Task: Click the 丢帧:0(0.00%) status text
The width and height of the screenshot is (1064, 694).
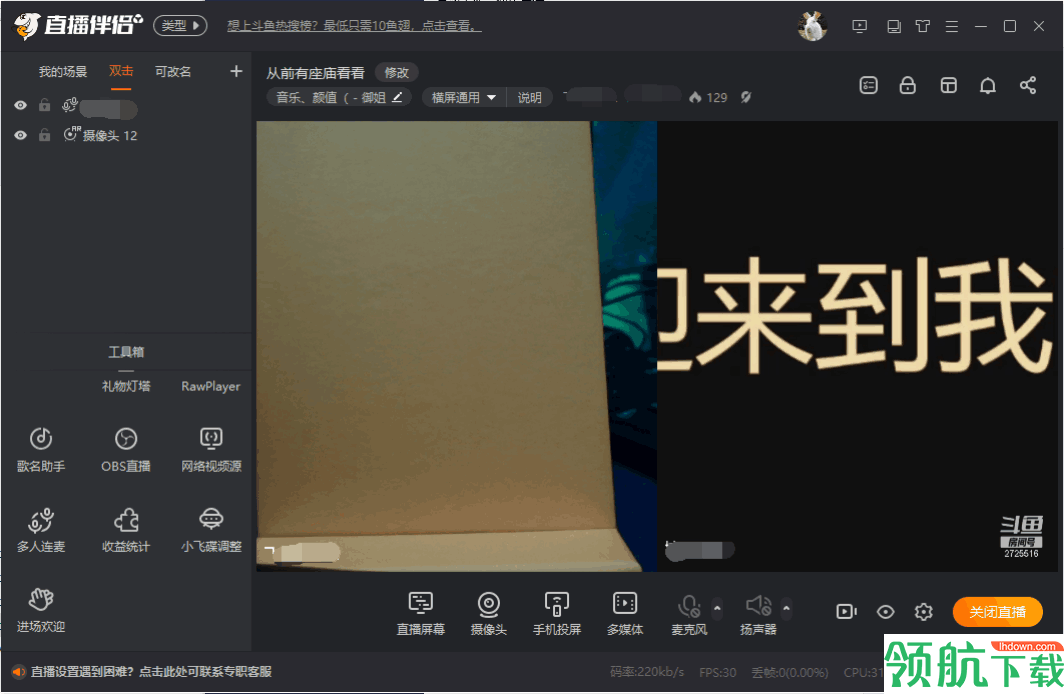Action: click(790, 672)
